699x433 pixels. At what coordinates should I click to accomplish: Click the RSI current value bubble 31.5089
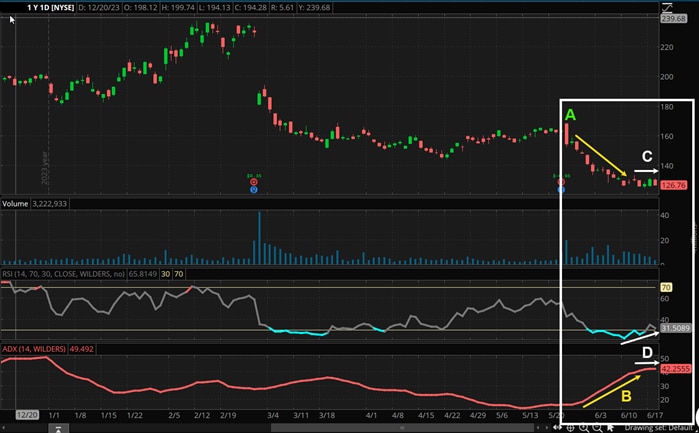click(676, 328)
